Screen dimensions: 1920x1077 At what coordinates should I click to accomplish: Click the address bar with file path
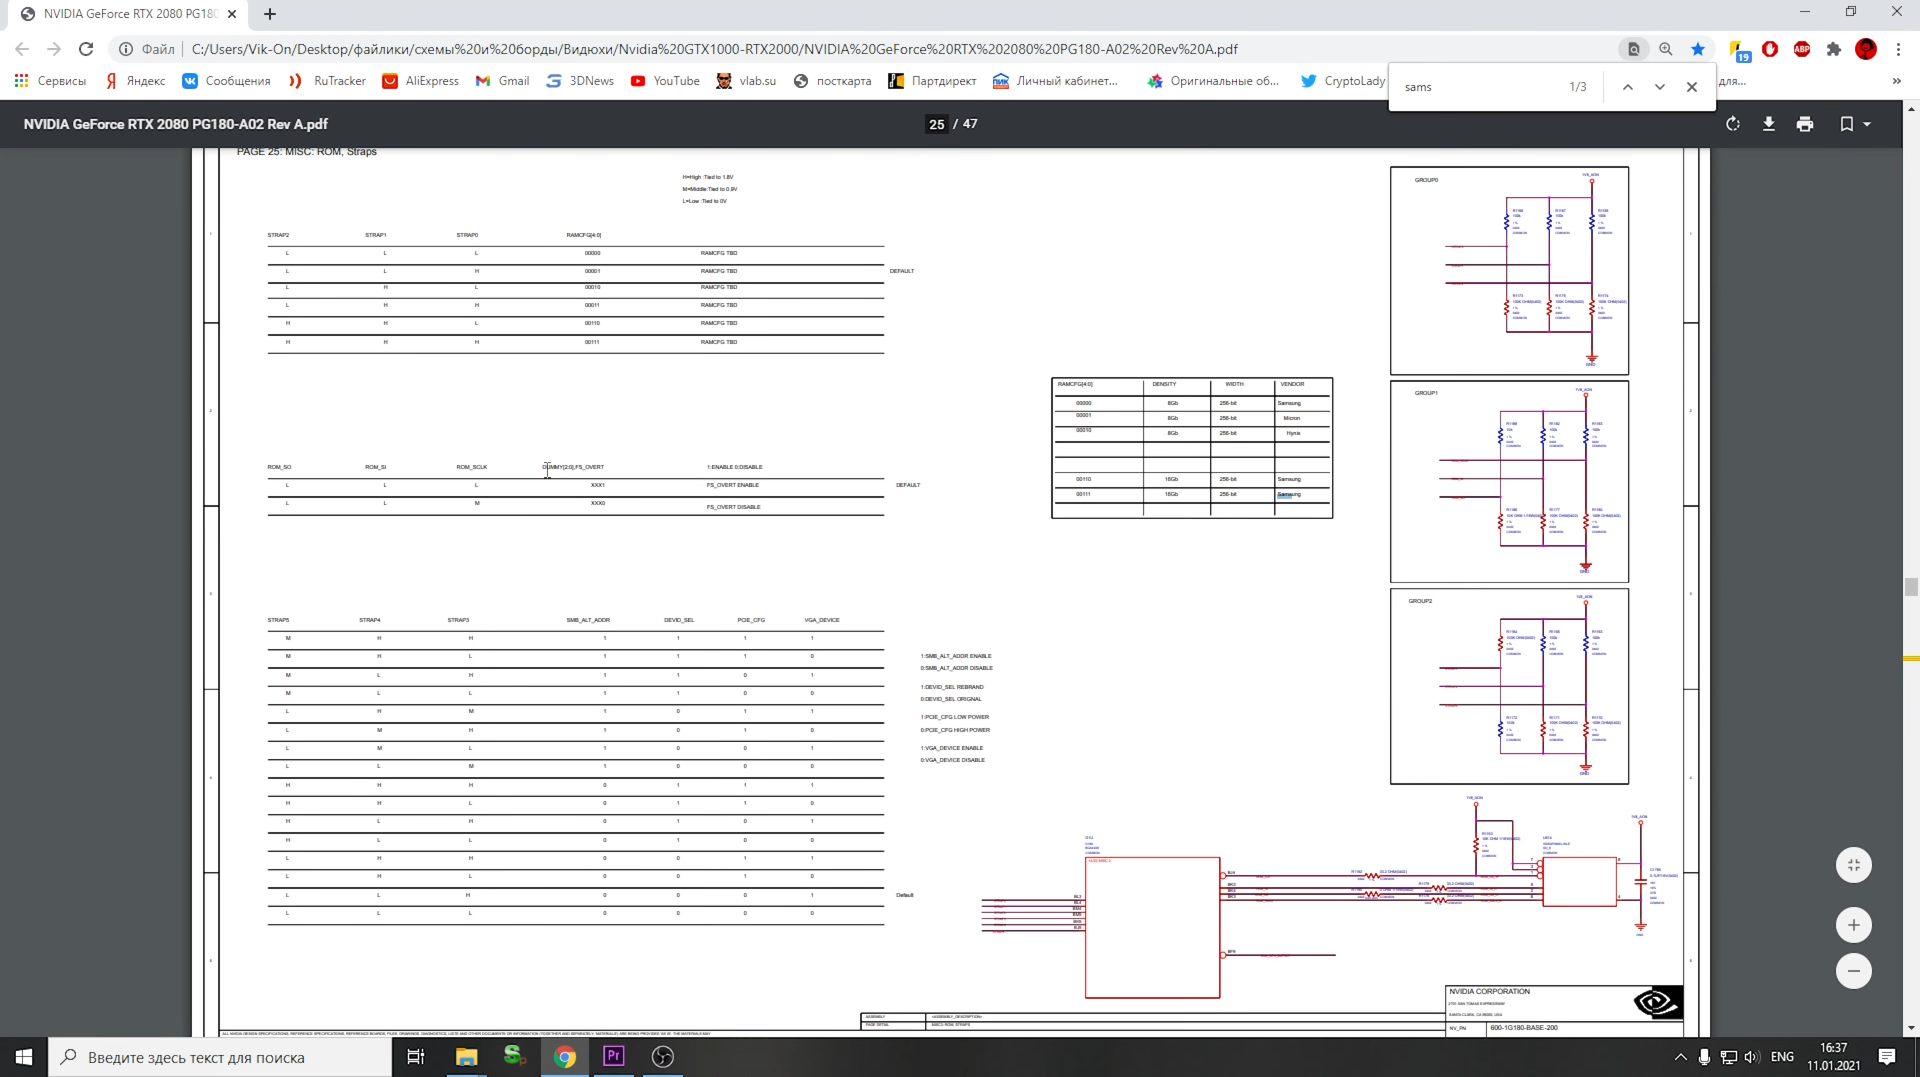714,49
